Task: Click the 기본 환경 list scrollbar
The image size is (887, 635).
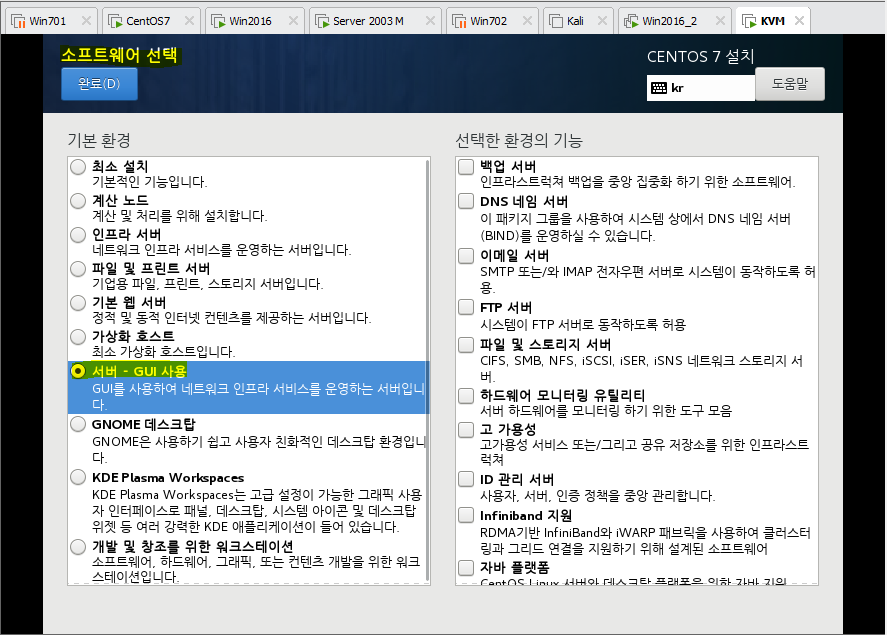Action: coord(428,370)
